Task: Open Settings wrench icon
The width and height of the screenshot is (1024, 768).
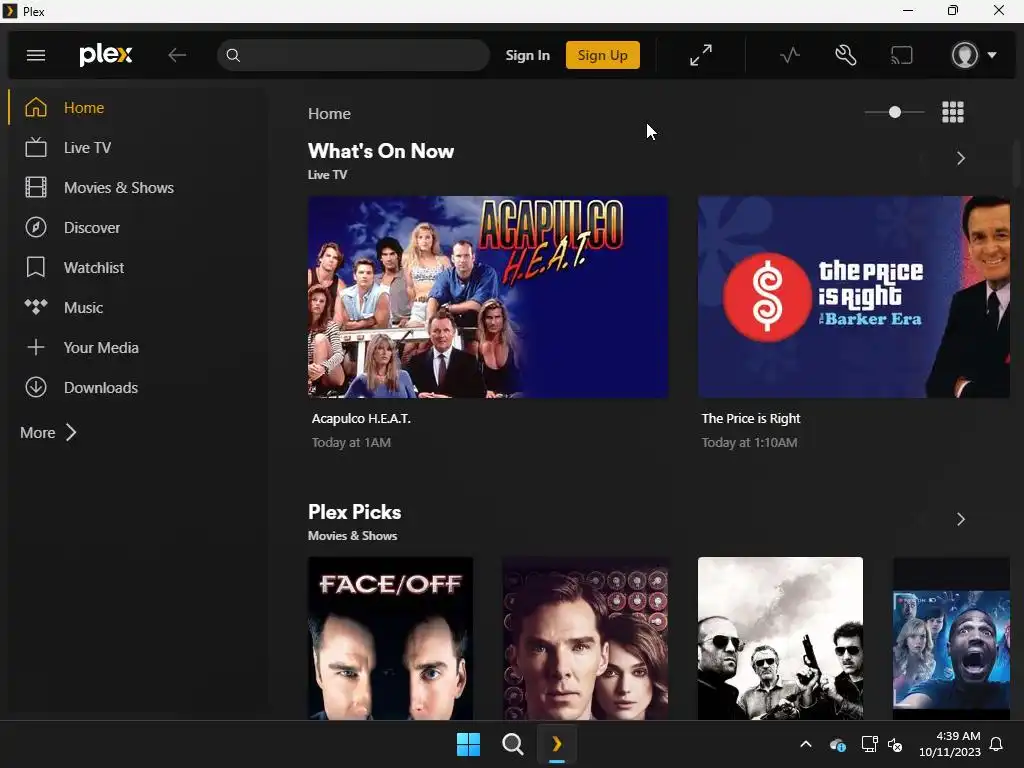Action: point(846,56)
